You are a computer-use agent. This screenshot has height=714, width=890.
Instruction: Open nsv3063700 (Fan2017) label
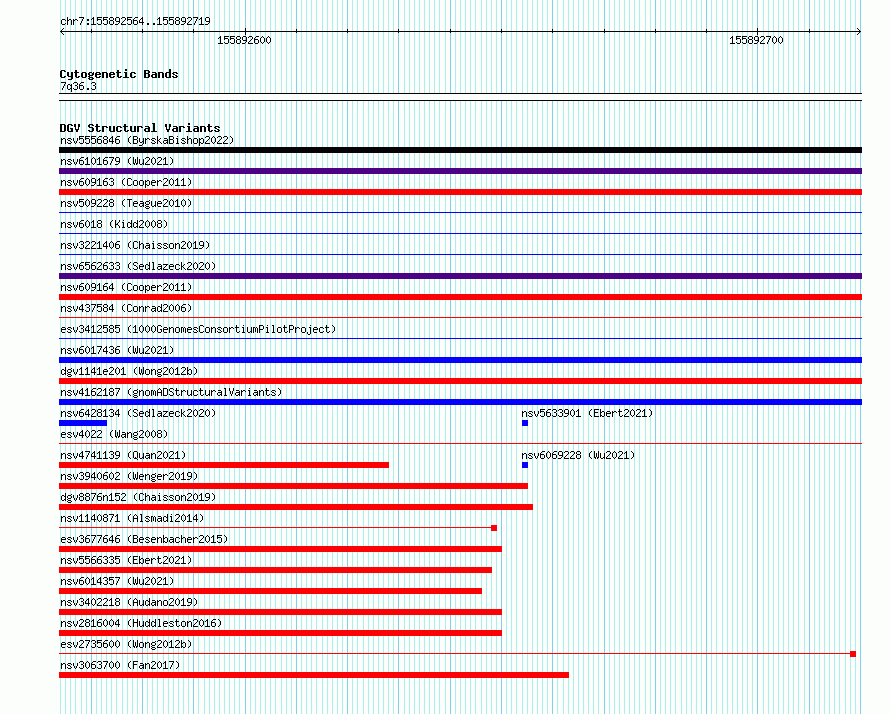[x=120, y=665]
